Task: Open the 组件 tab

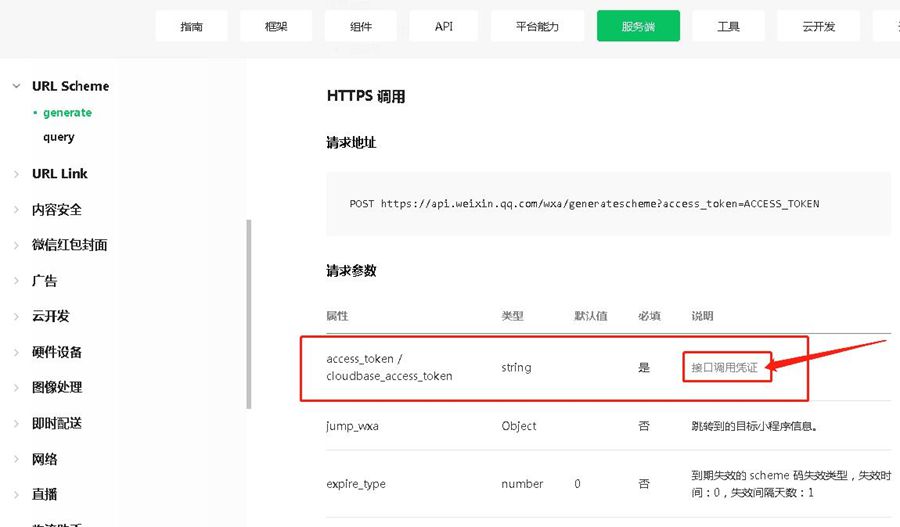Action: pos(360,26)
